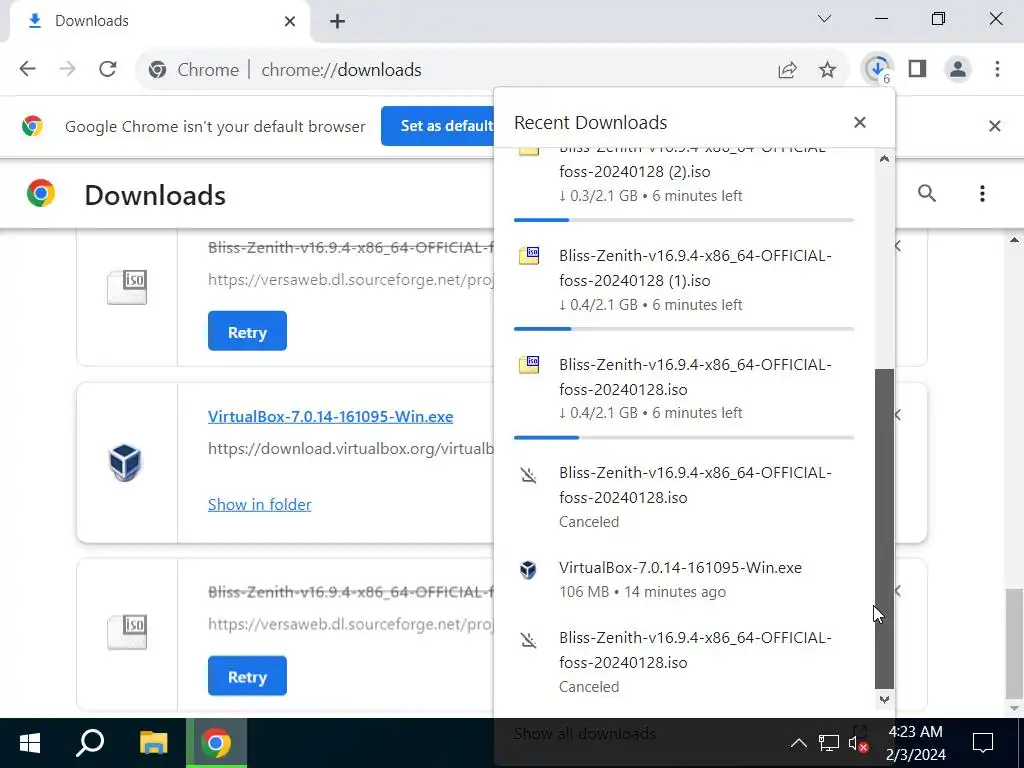
Task: Click Show in folder for VirtualBox
Action: click(259, 504)
